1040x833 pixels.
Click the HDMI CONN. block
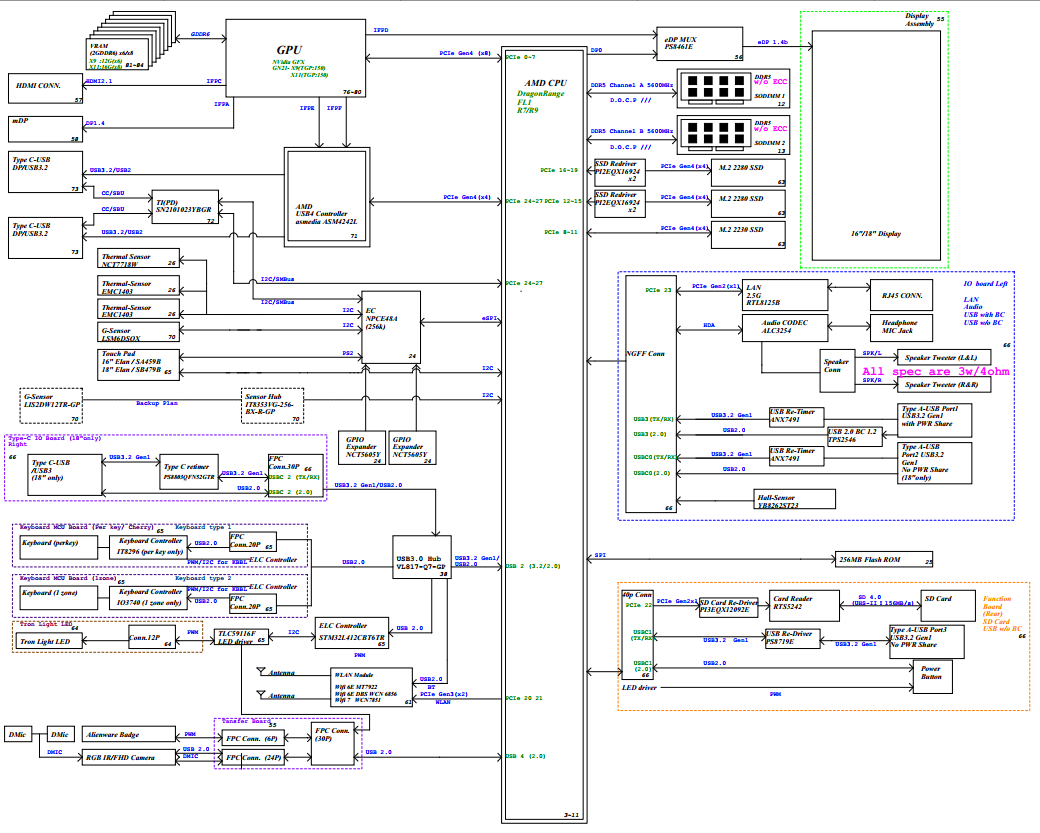pos(45,89)
